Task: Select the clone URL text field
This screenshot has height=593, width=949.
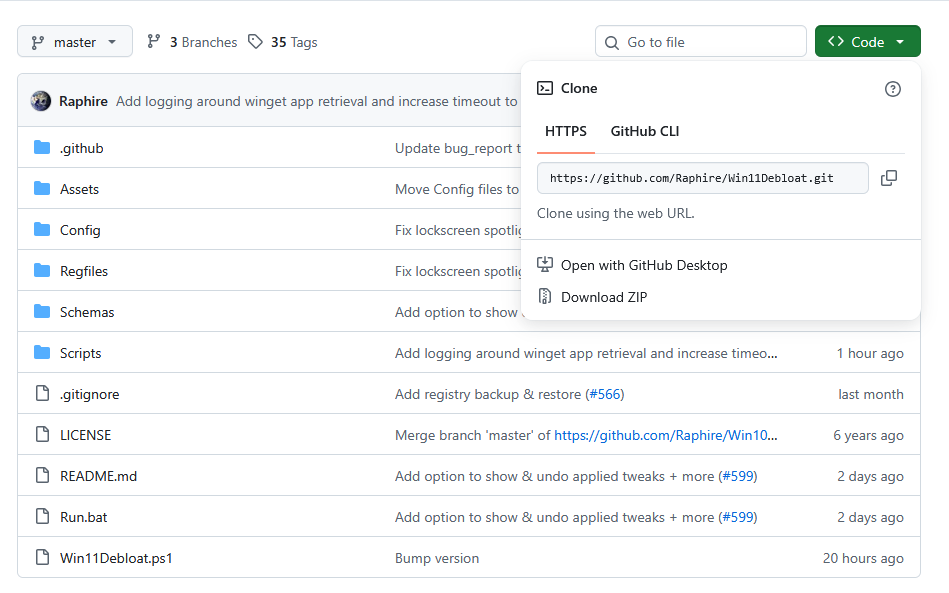Action: click(x=703, y=178)
